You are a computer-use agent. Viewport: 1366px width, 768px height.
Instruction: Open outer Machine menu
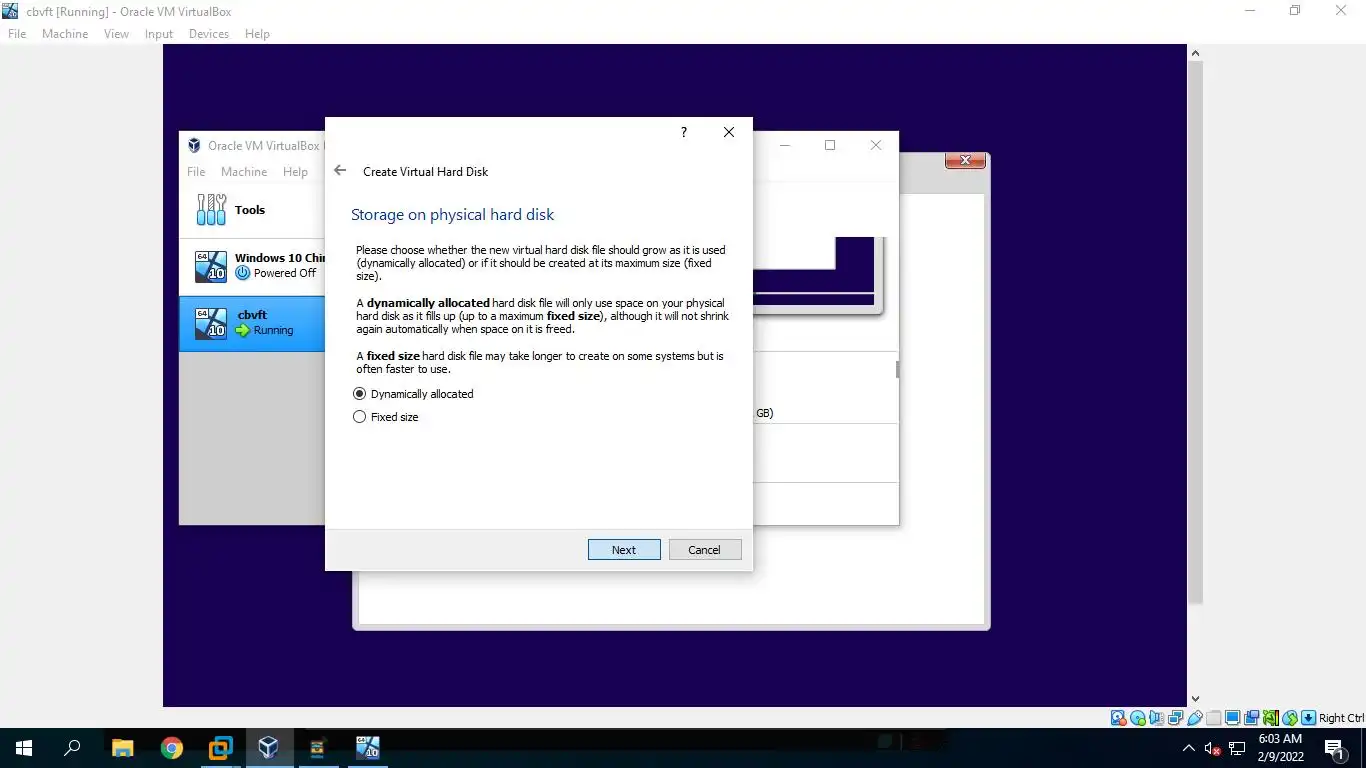tap(65, 34)
